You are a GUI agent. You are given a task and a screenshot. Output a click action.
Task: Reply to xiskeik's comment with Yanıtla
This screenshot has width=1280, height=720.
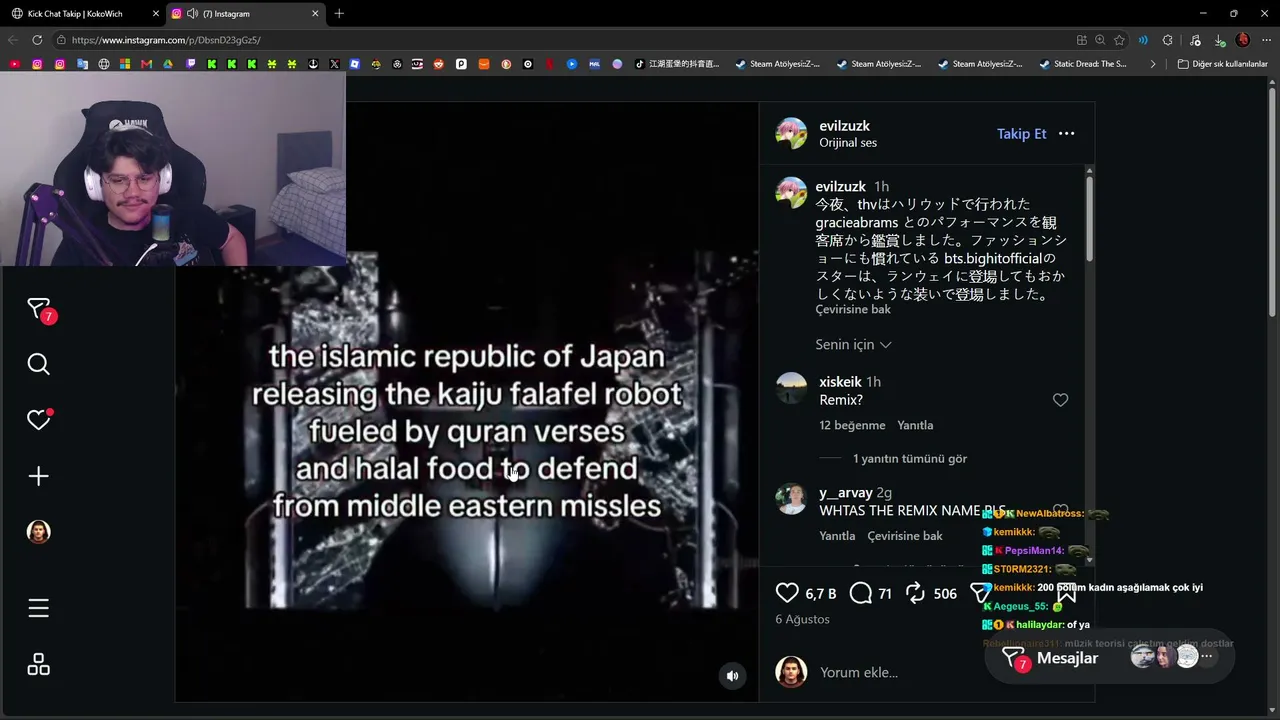tap(915, 426)
